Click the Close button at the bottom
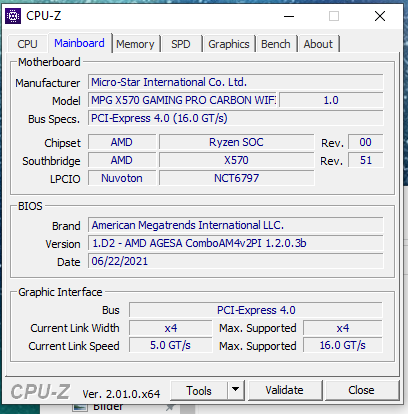This screenshot has width=408, height=414. tap(361, 390)
